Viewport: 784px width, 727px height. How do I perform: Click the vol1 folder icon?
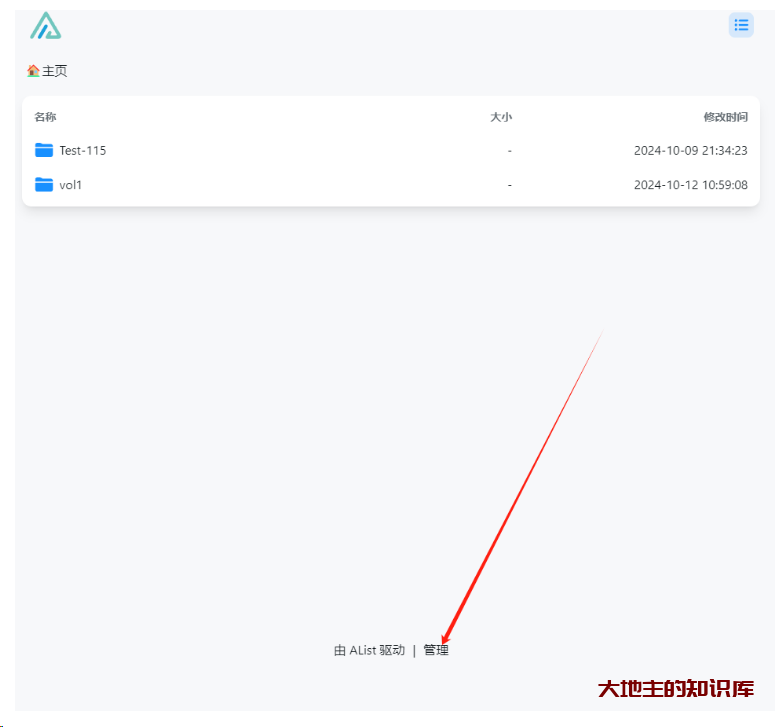coord(44,184)
